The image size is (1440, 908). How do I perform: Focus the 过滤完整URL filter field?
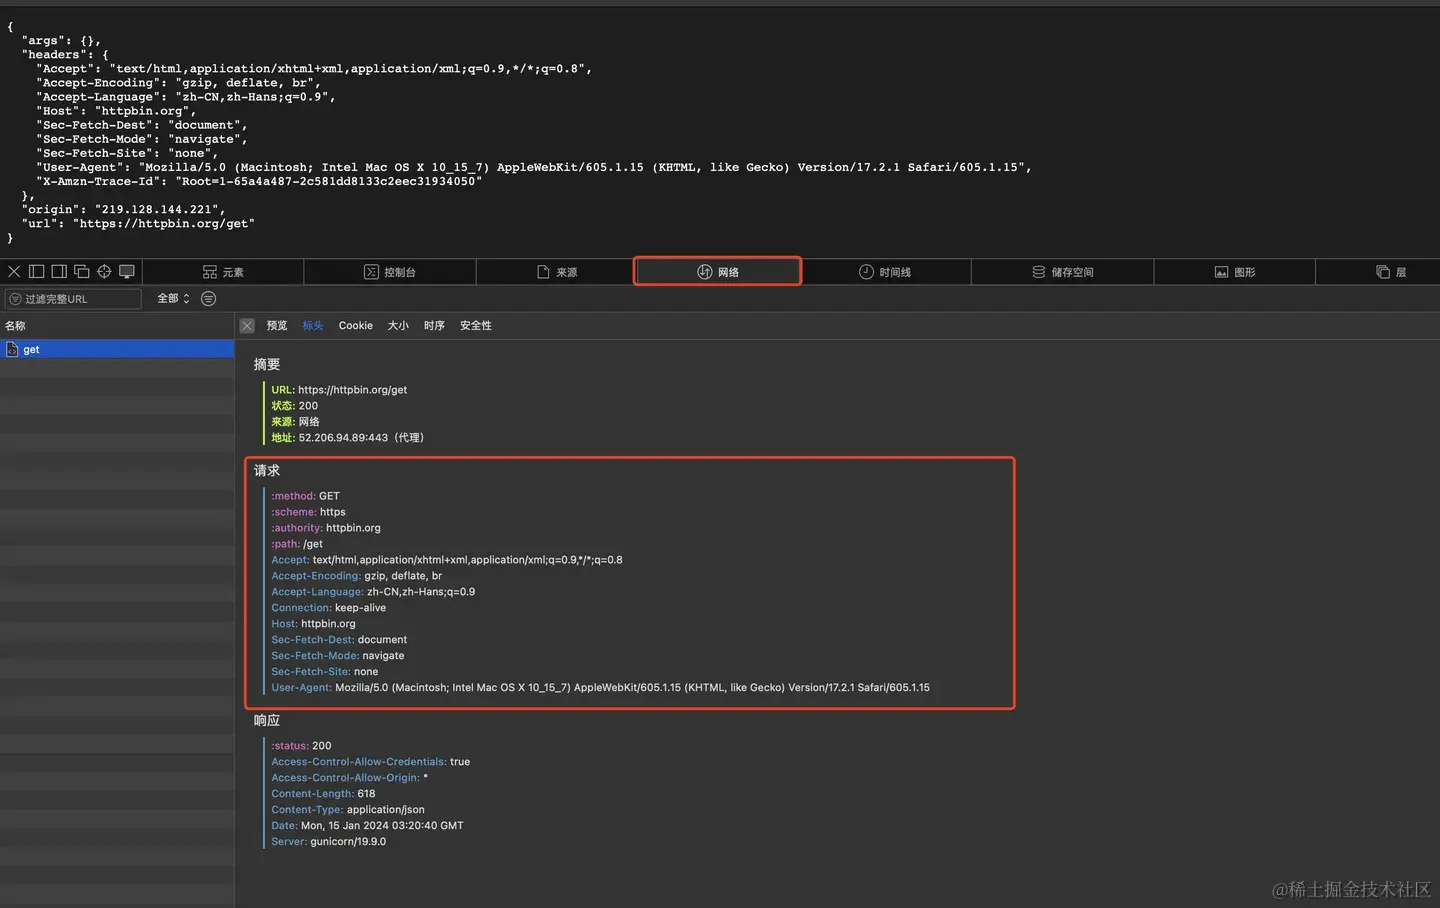click(x=73, y=299)
